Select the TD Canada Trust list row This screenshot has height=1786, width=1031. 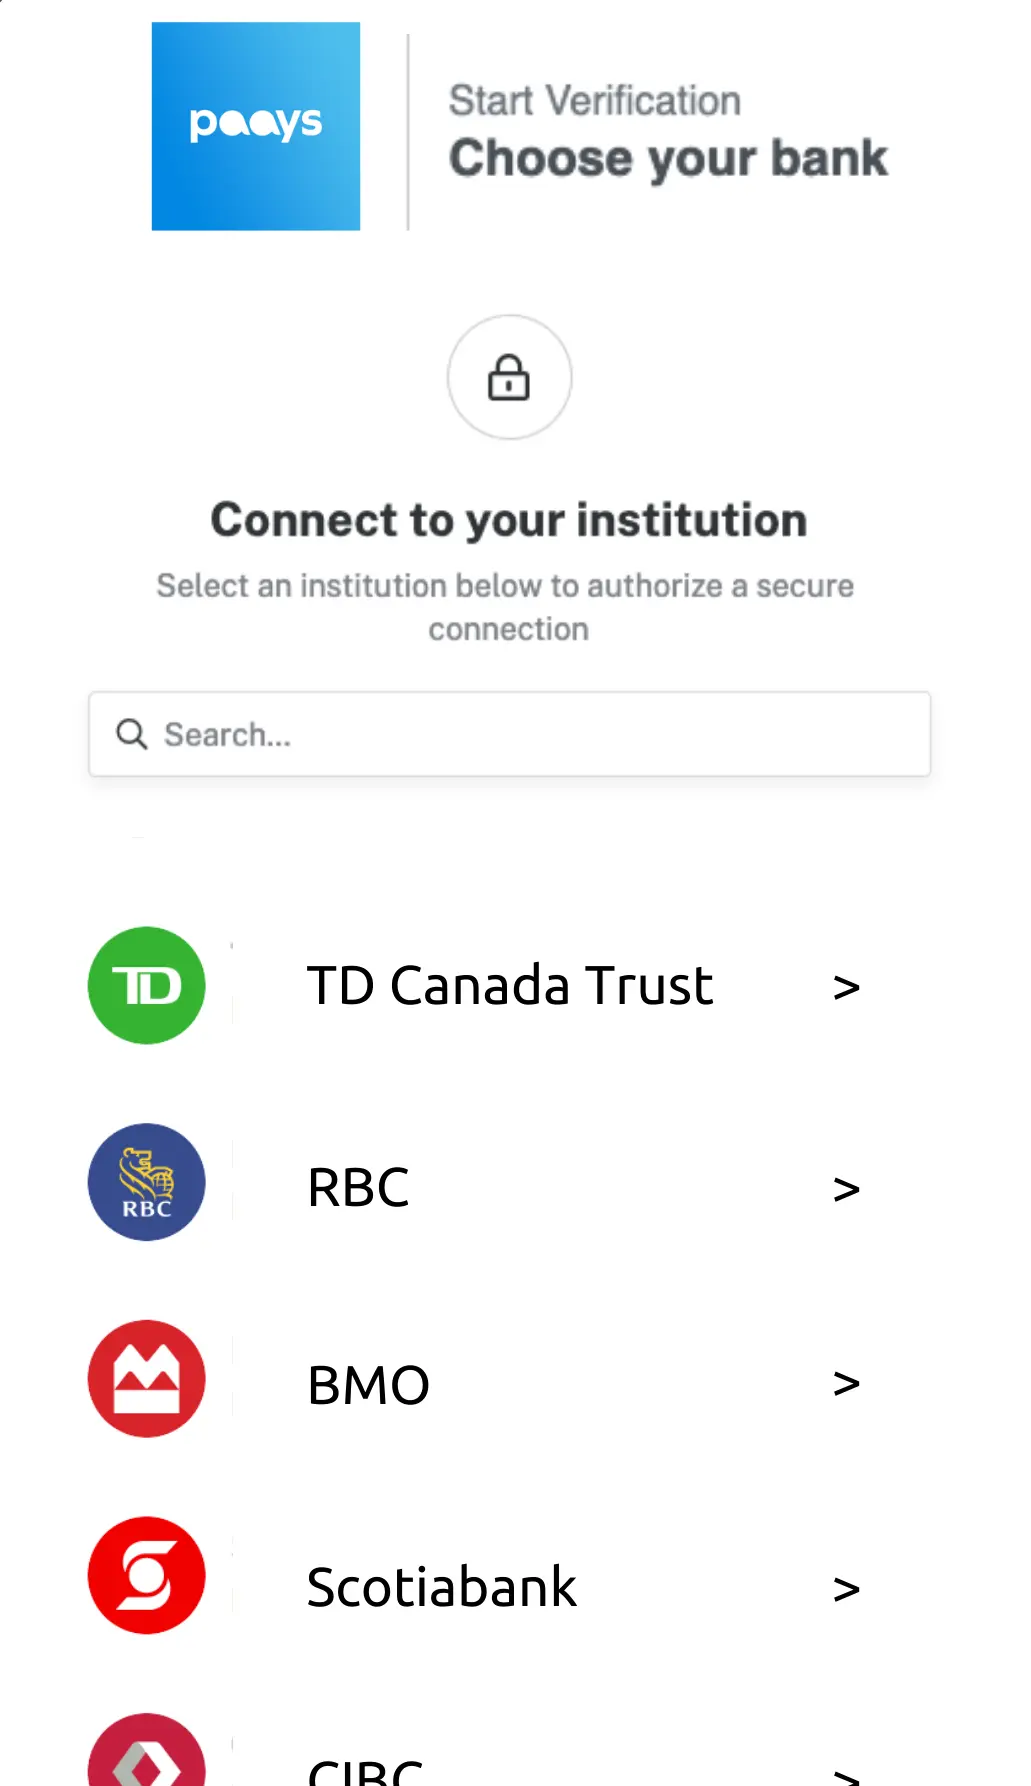[x=509, y=985]
